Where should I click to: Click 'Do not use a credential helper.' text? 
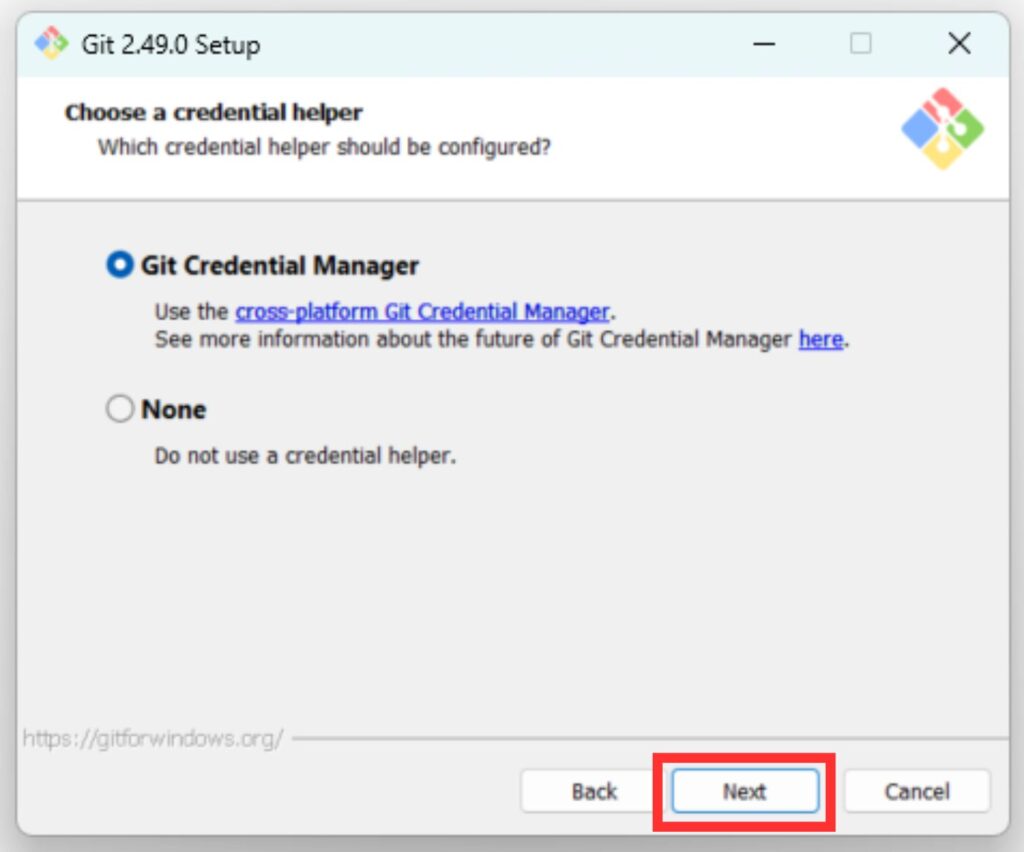click(305, 456)
